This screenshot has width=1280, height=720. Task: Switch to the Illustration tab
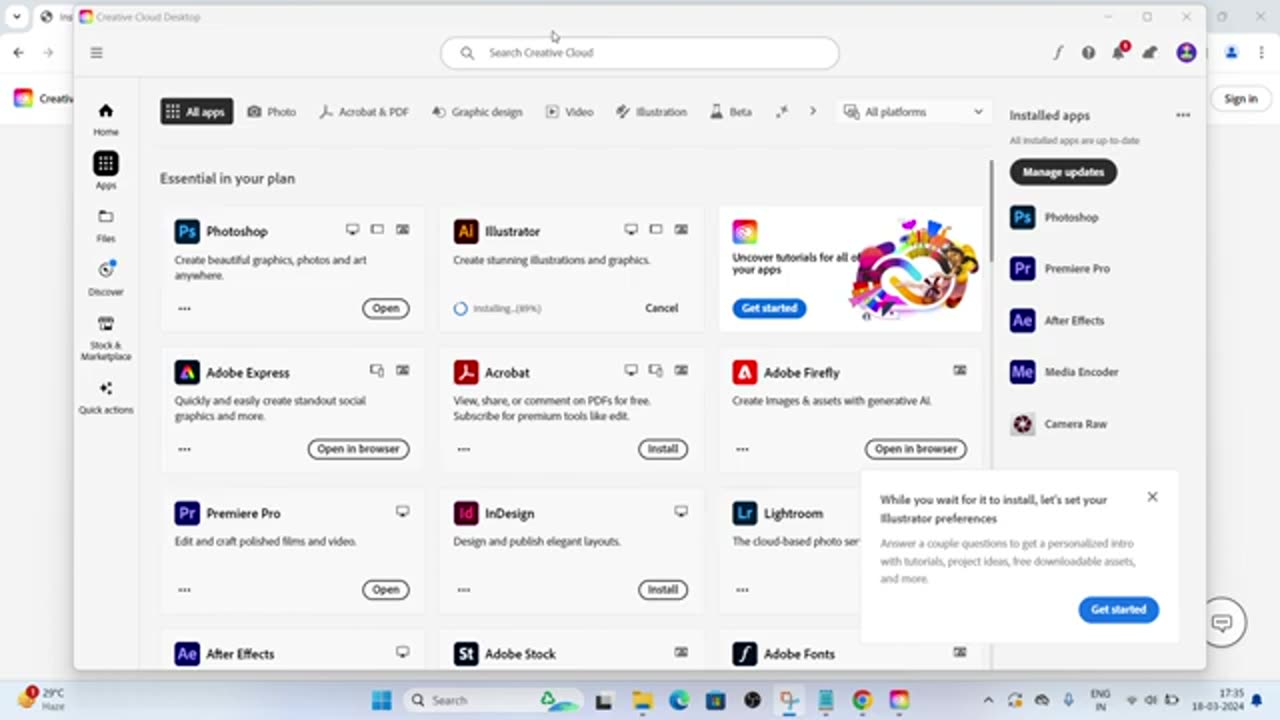click(651, 112)
